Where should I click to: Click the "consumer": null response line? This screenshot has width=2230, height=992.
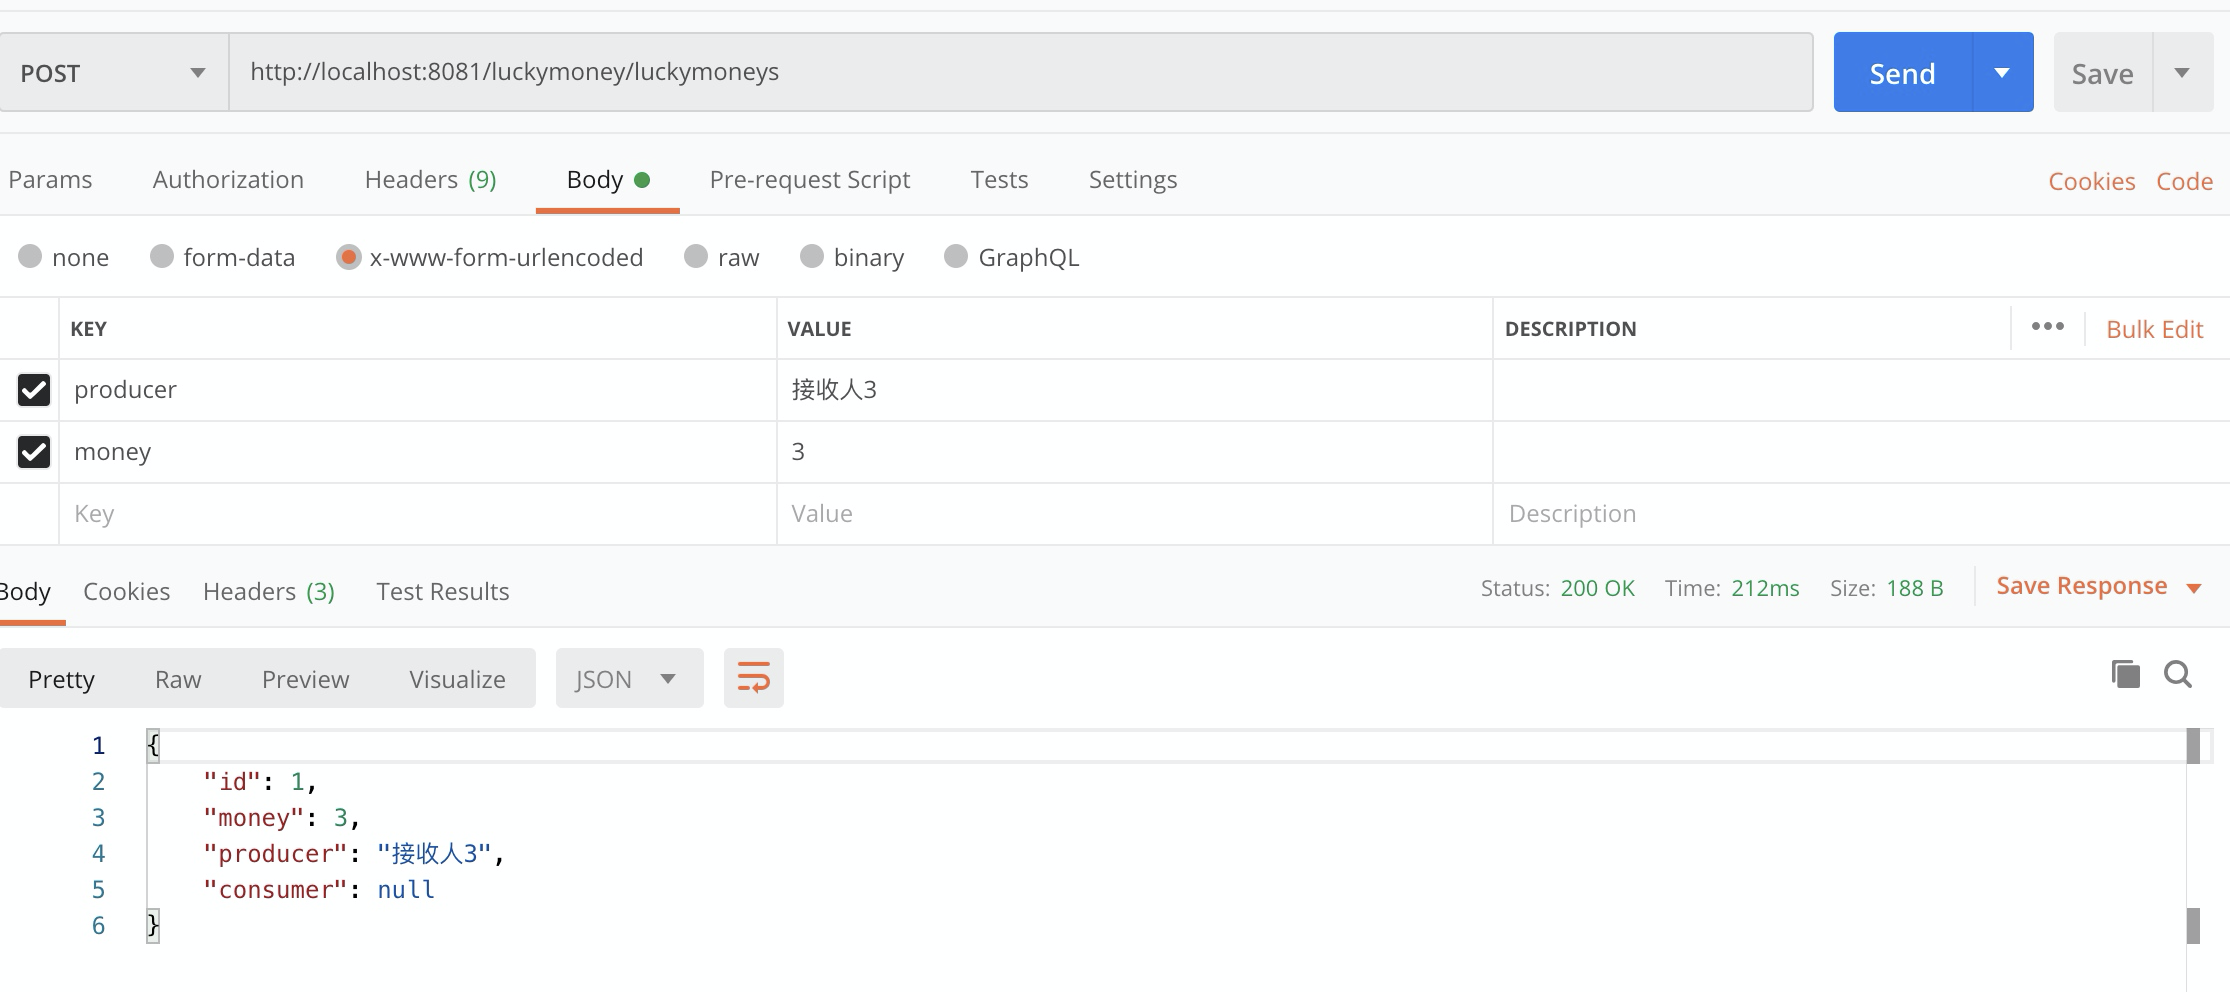[x=318, y=890]
